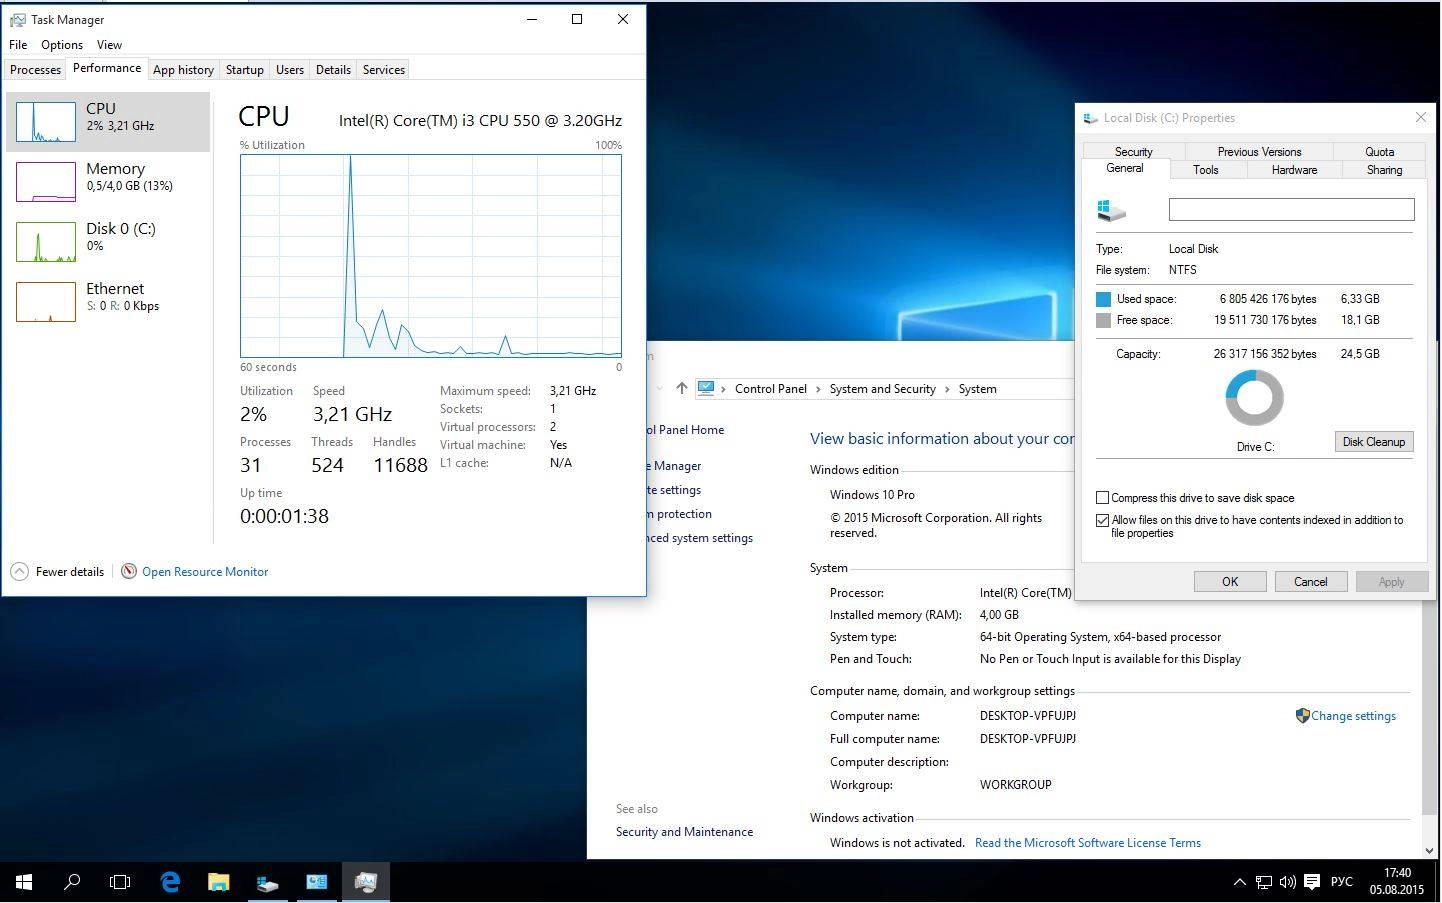The image size is (1442, 903).
Task: Open the Quota tab
Action: click(1380, 152)
